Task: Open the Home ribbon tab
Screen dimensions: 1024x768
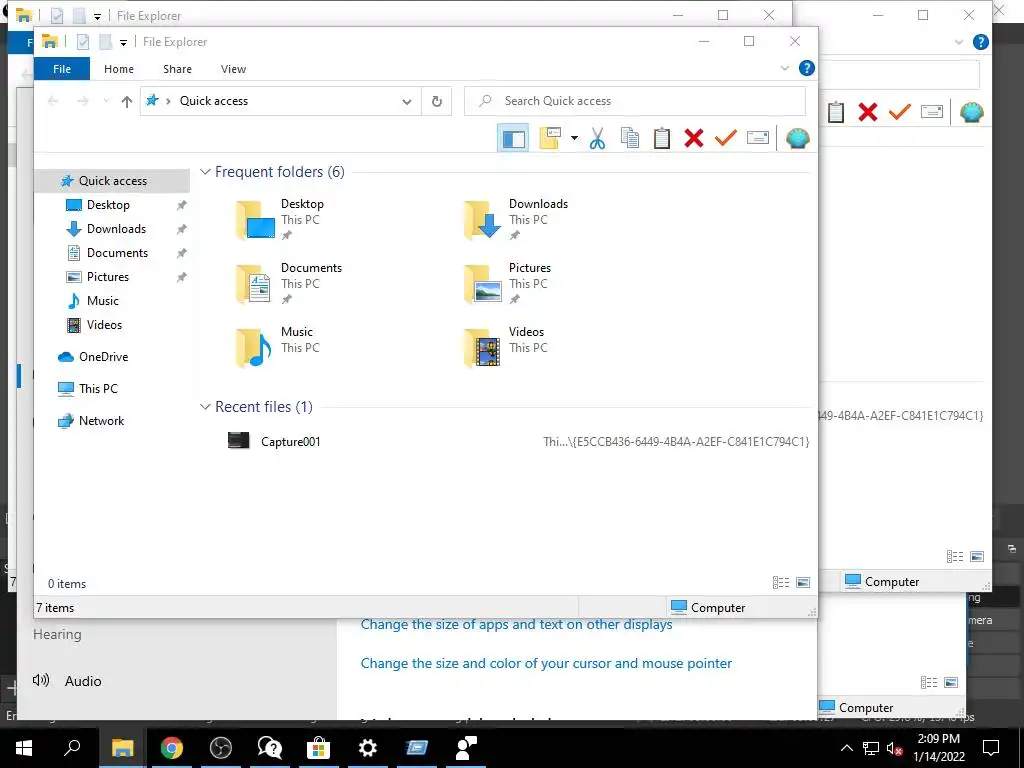Action: click(x=119, y=69)
